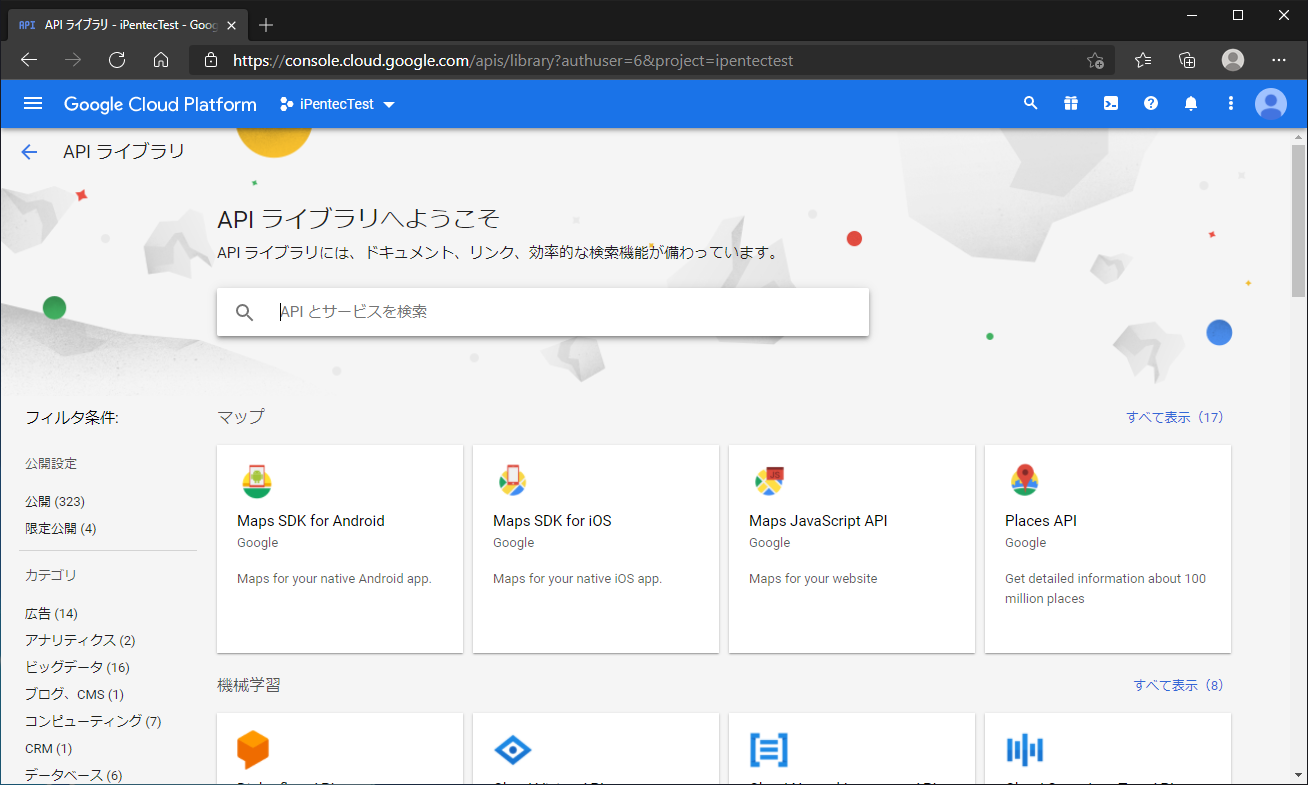Open the browser collections icon
This screenshot has height=785, width=1308.
(x=1187, y=60)
